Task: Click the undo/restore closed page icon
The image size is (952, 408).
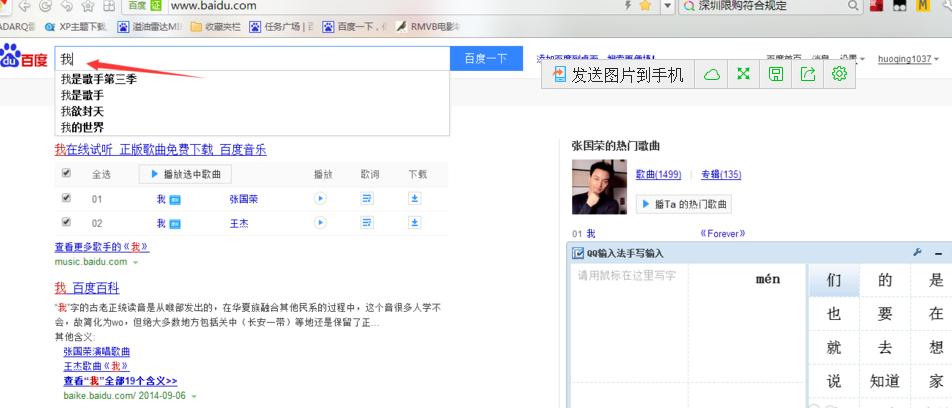Action: click(x=66, y=6)
